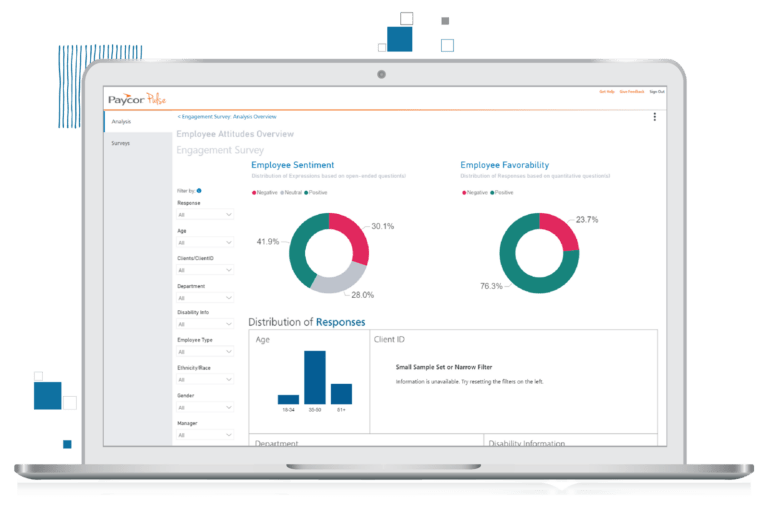This screenshot has height=512, width=768.
Task: Switch to the Surveys sidebar tab
Action: tap(121, 143)
